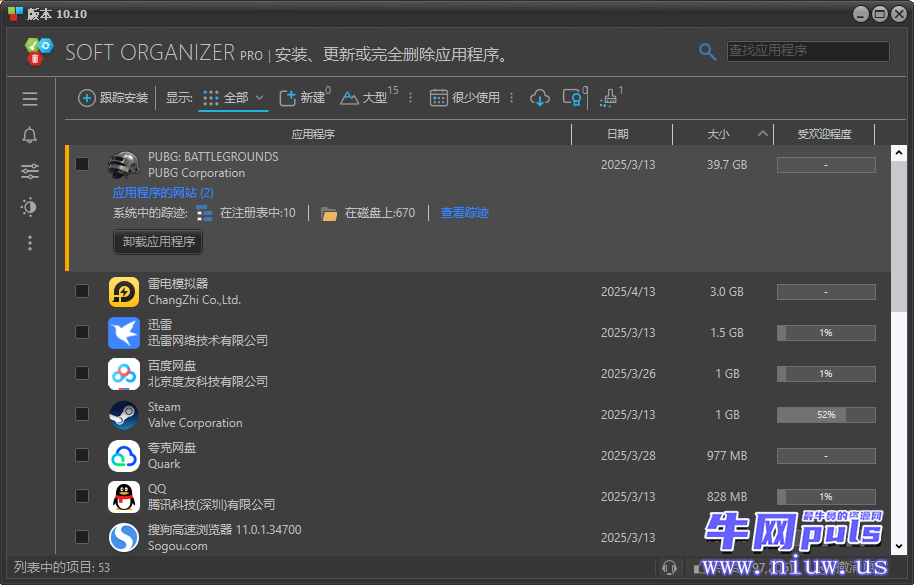
Task: Select the 大型 filter tab
Action: [368, 98]
